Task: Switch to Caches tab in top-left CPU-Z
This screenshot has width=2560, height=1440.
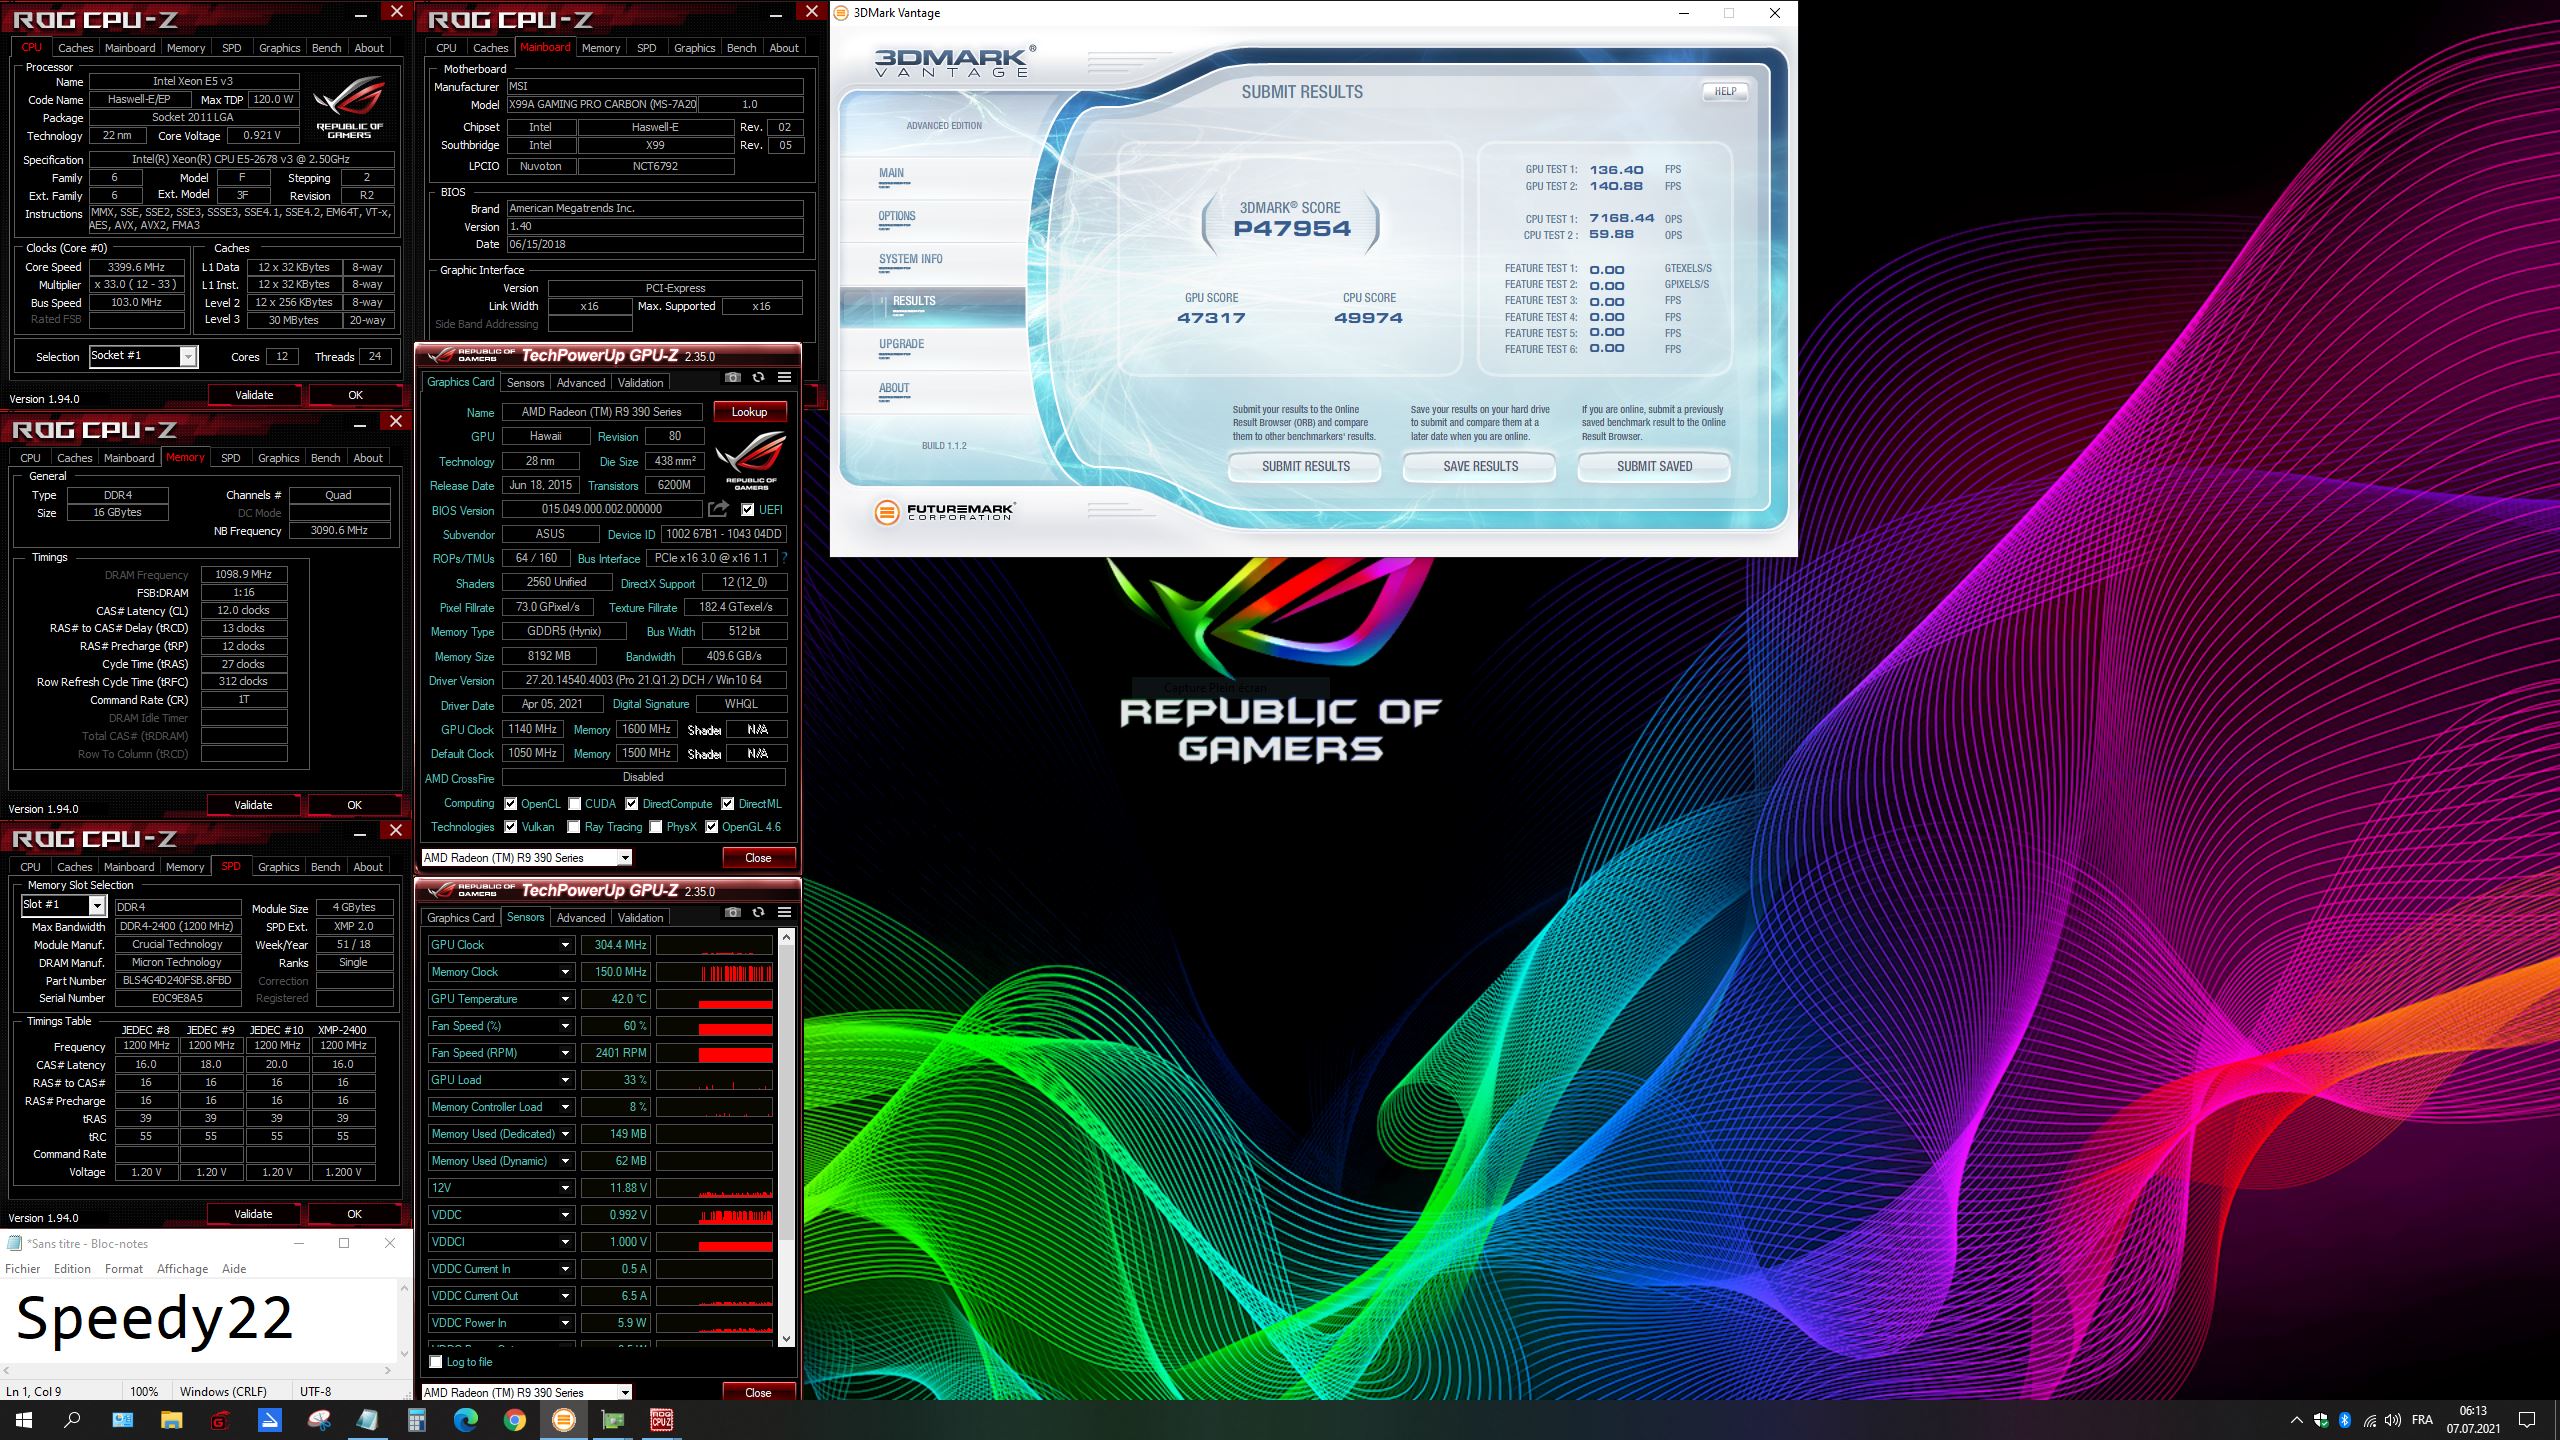Action: (x=75, y=48)
